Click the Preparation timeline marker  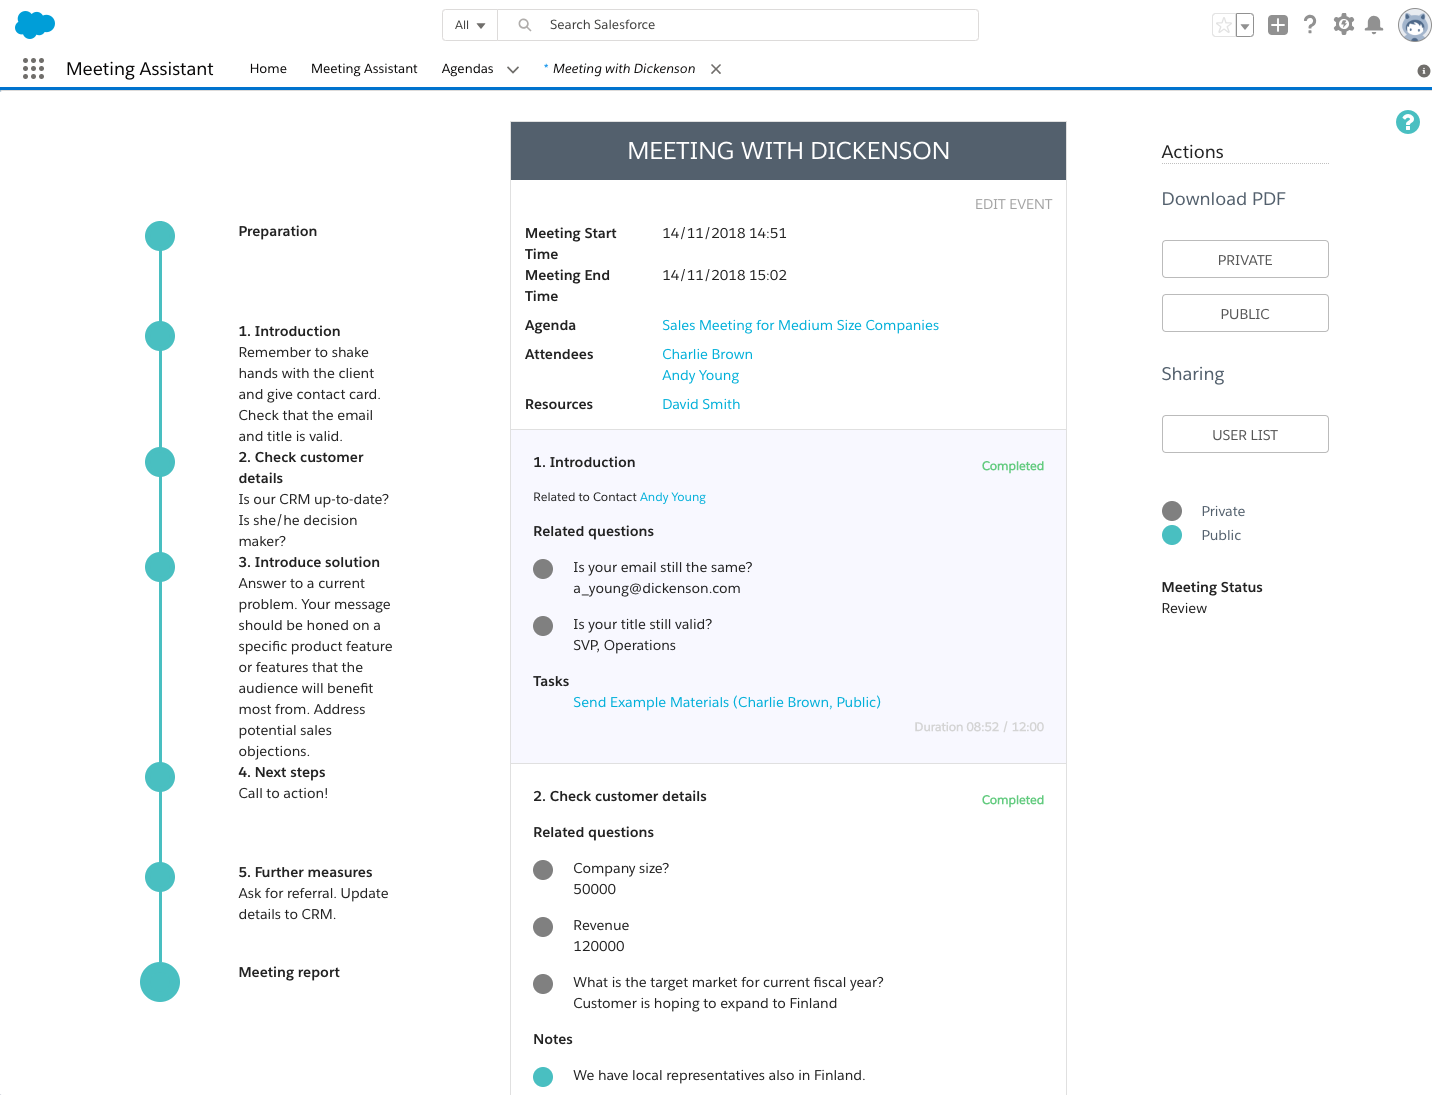[x=160, y=236]
